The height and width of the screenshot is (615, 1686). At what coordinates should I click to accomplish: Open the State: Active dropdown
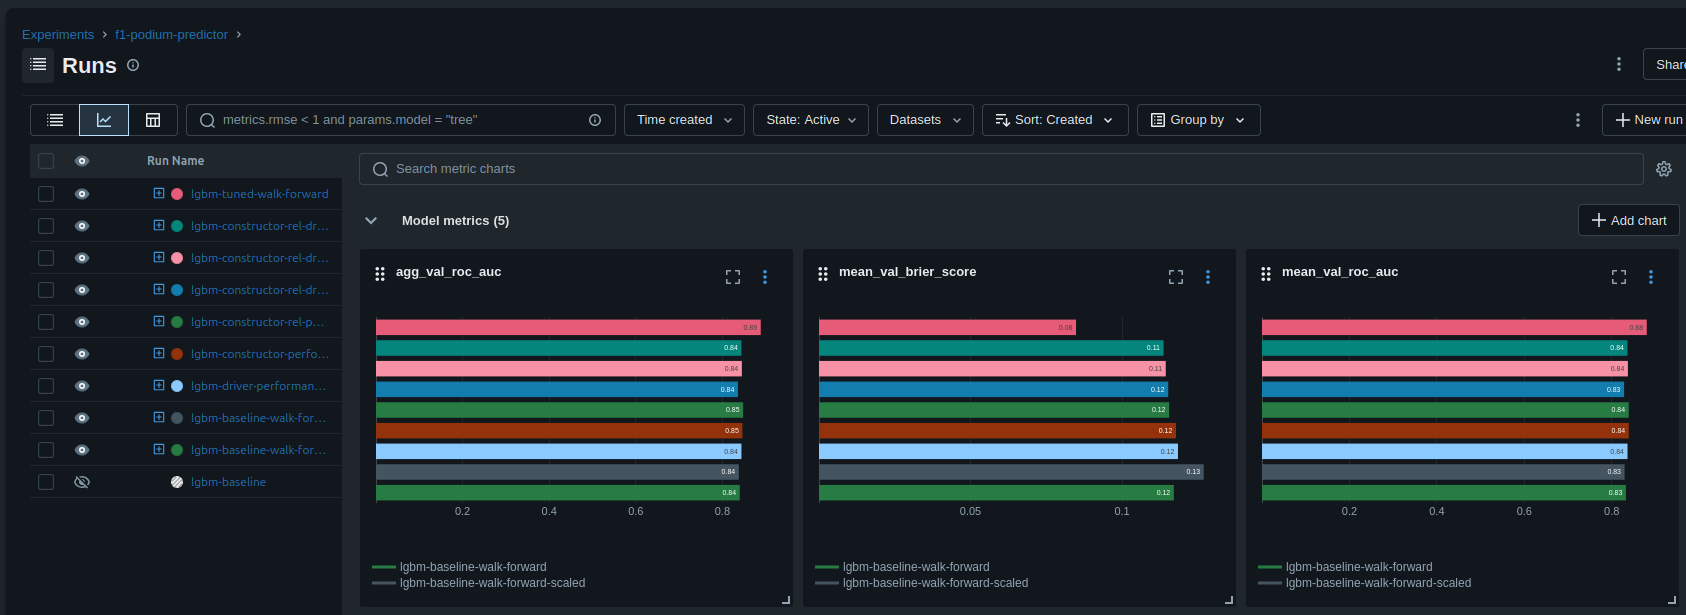(811, 120)
